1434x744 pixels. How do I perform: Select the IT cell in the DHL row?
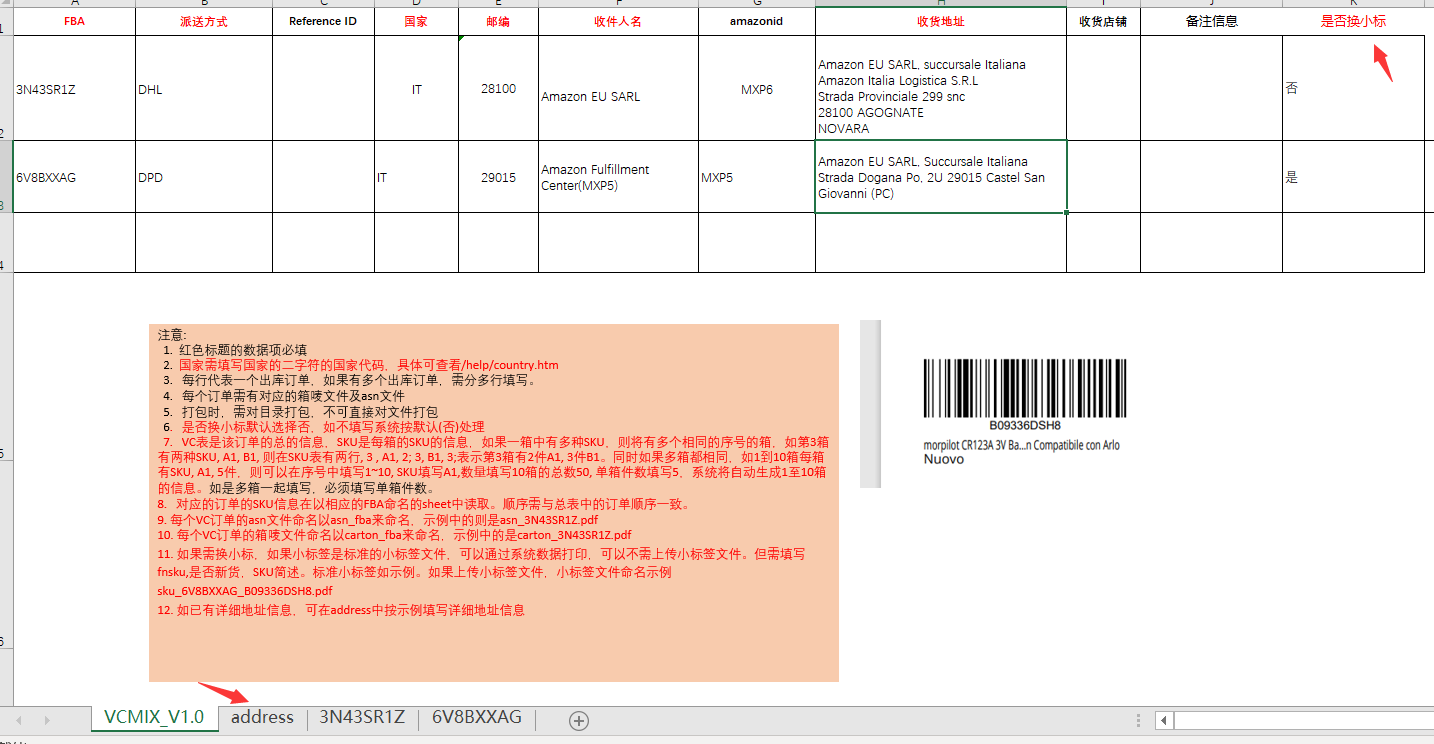pos(416,88)
